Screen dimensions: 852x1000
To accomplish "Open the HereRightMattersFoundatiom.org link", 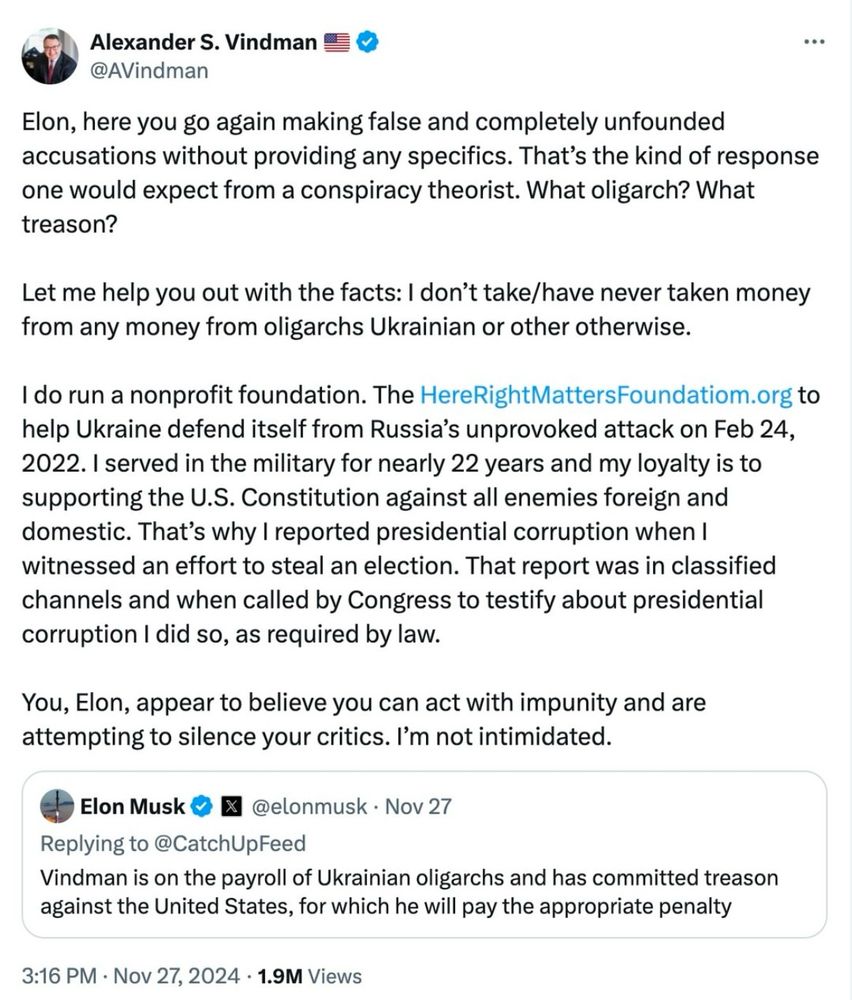I will coord(606,395).
